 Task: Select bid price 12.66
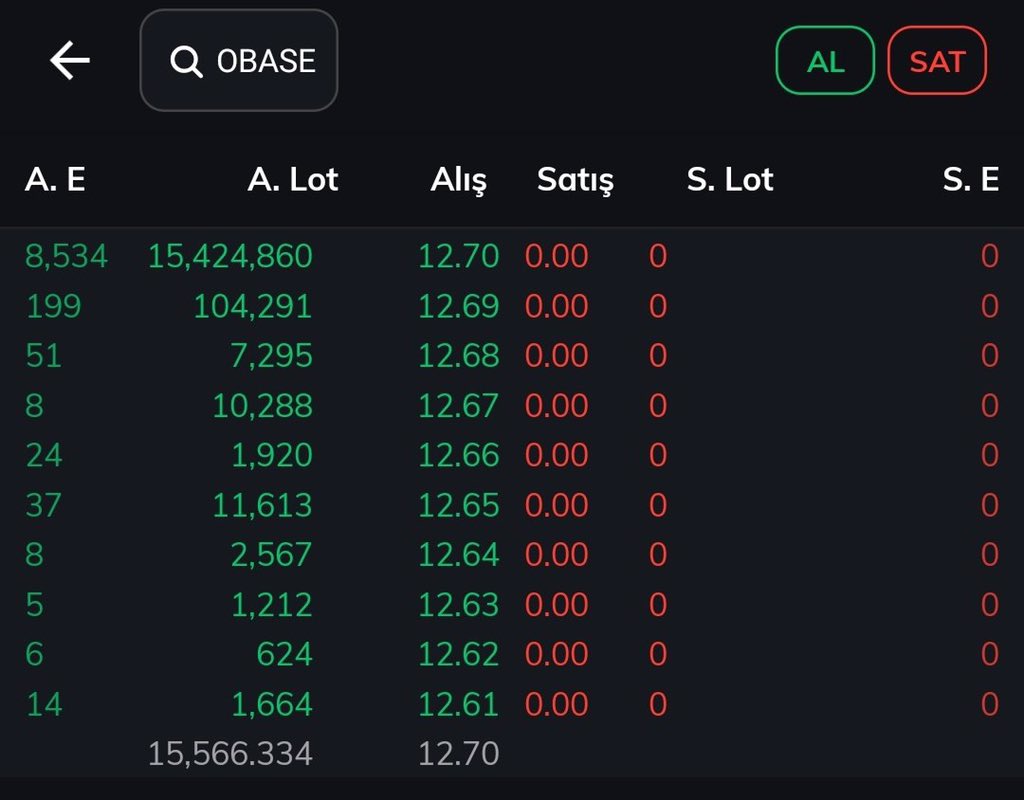pyautogui.click(x=458, y=455)
